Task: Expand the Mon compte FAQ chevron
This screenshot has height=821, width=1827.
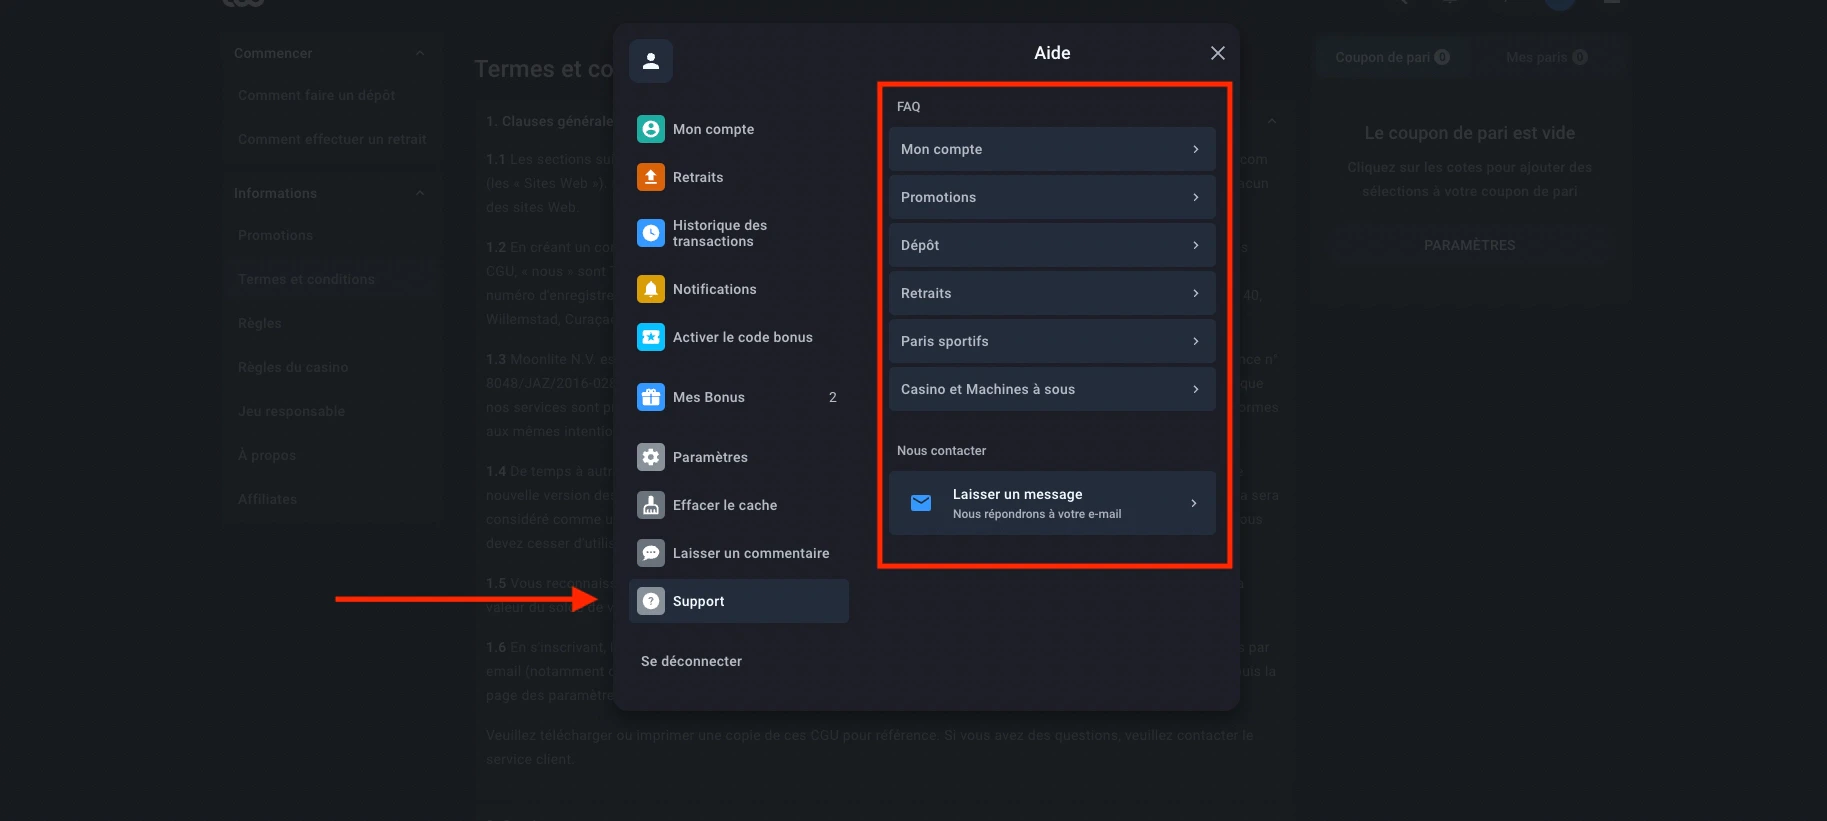Action: click(1196, 149)
